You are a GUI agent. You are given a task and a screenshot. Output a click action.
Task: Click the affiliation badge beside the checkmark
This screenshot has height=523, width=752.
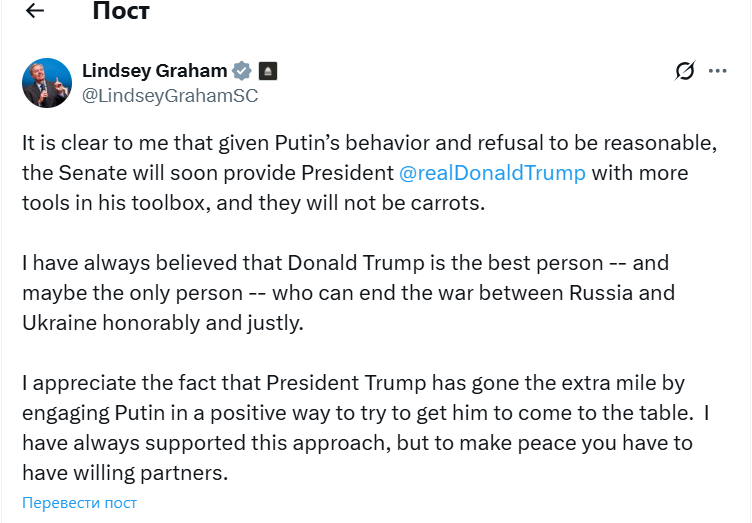point(267,71)
